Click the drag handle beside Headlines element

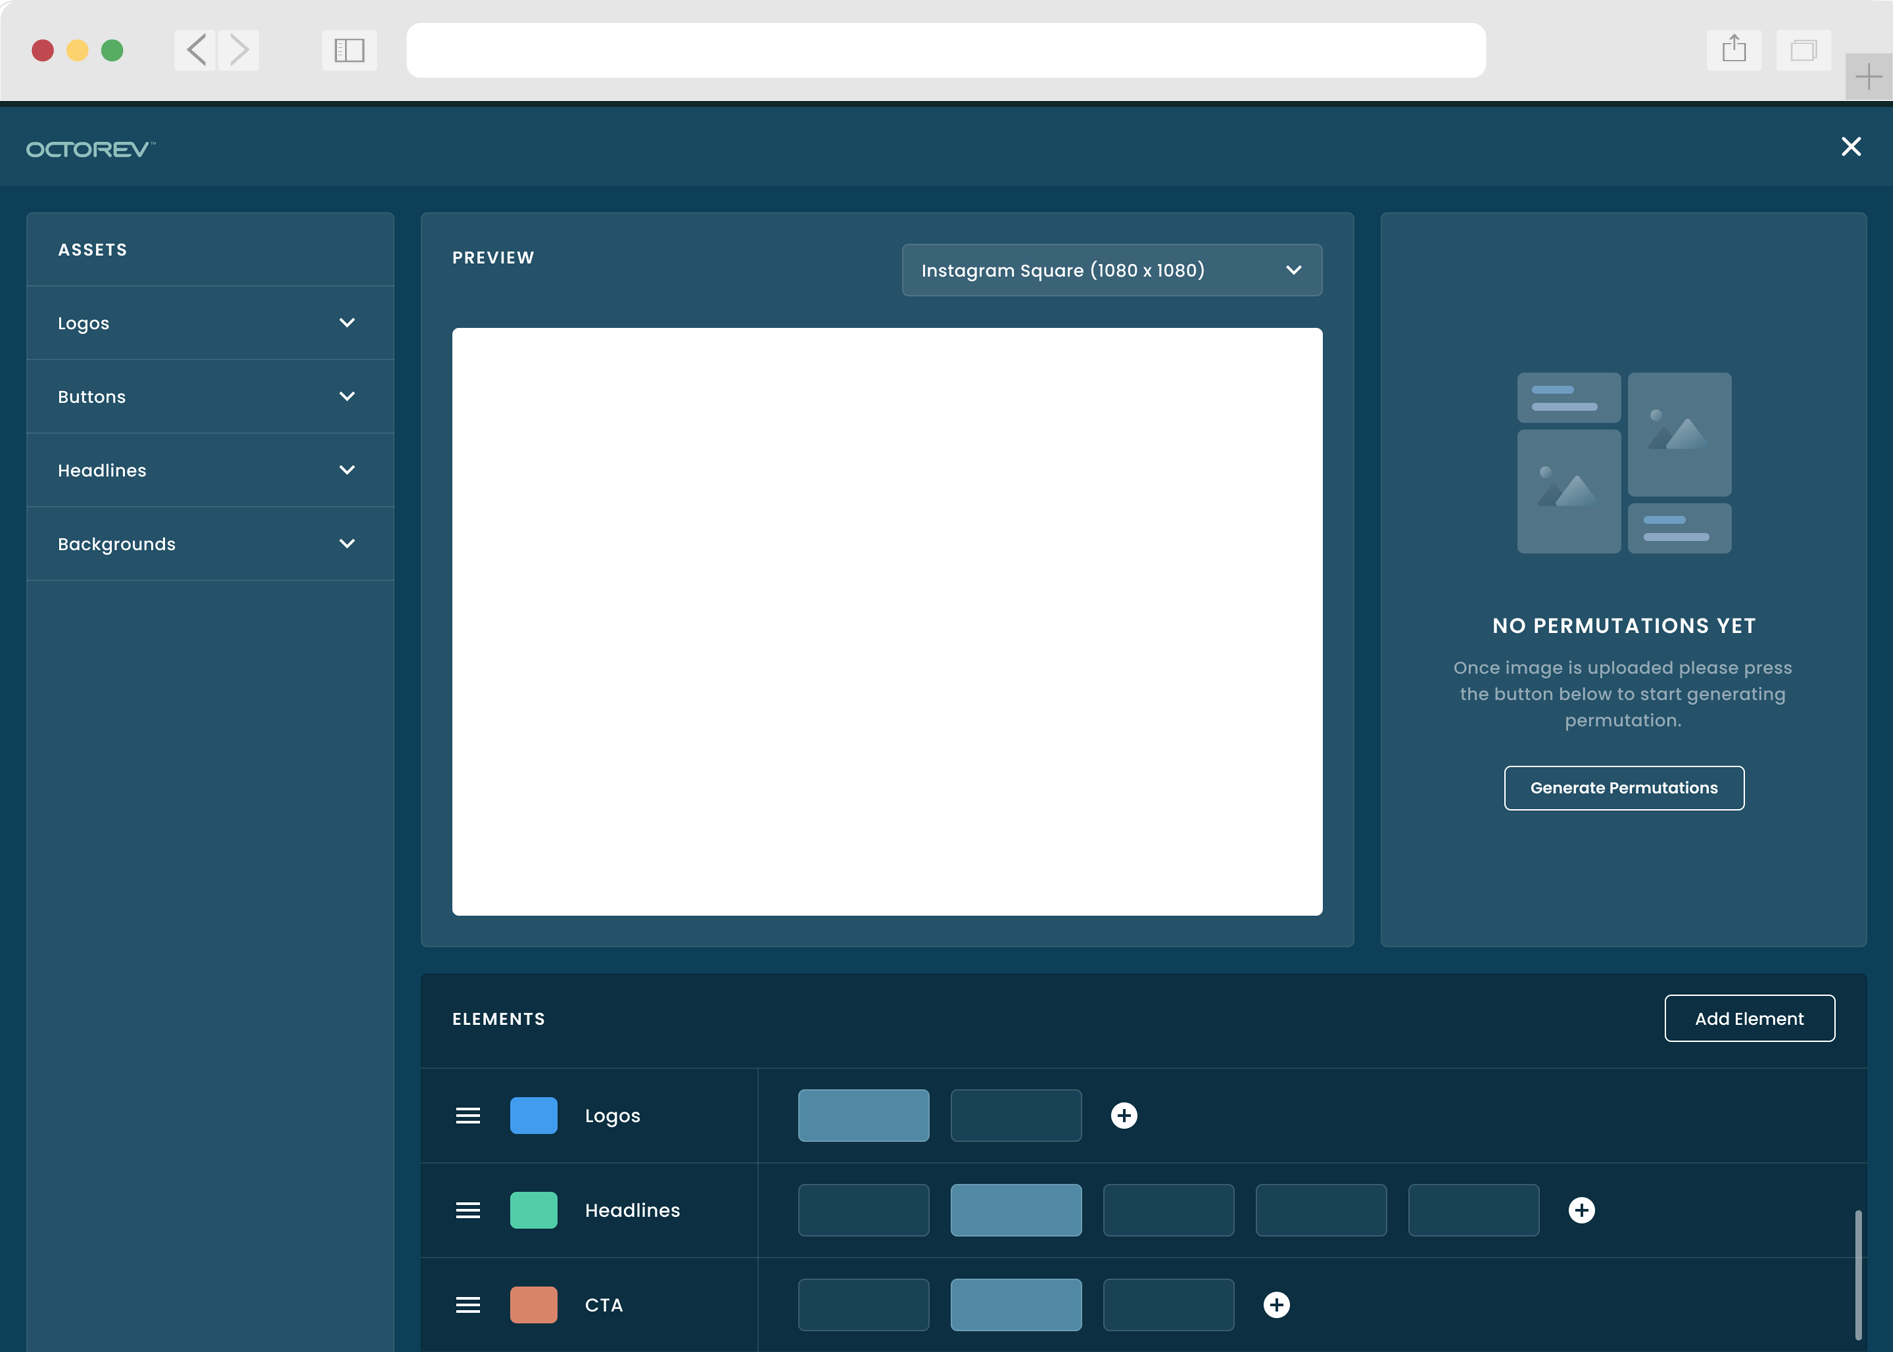tap(468, 1210)
